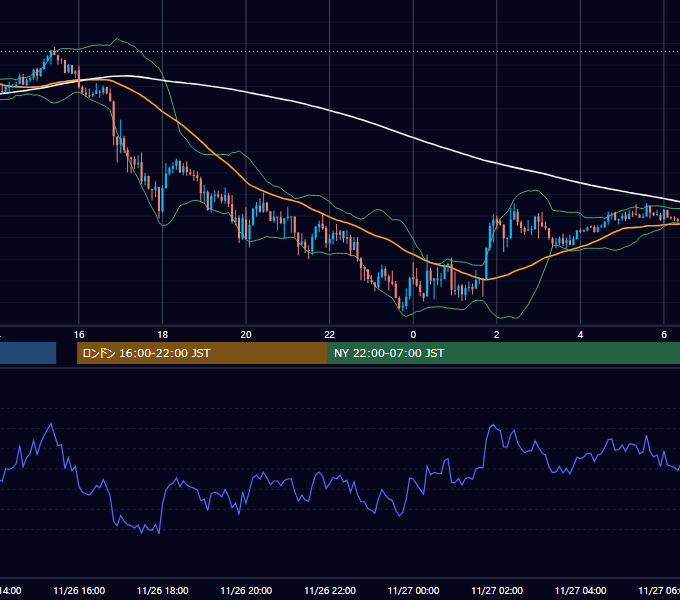Click the 6 hour label on price chart axis
The width and height of the screenshot is (680, 600).
pos(664,335)
